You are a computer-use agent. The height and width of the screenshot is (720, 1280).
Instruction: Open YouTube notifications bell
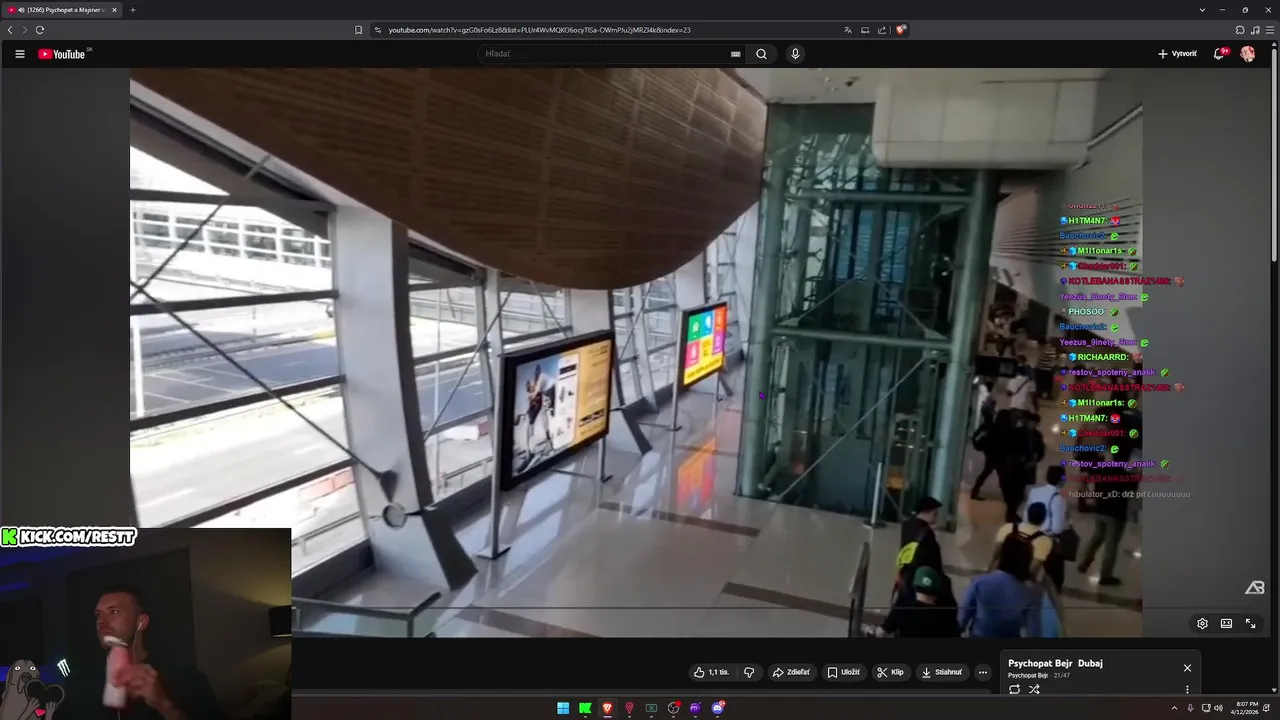1219,54
